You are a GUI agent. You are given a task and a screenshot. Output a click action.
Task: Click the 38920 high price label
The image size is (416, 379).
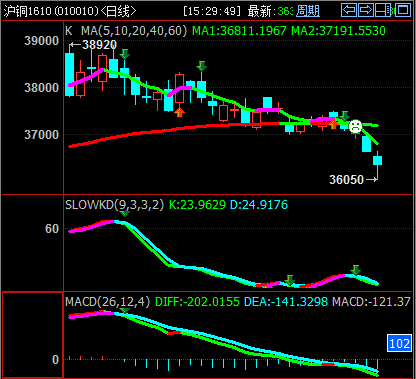[99, 45]
